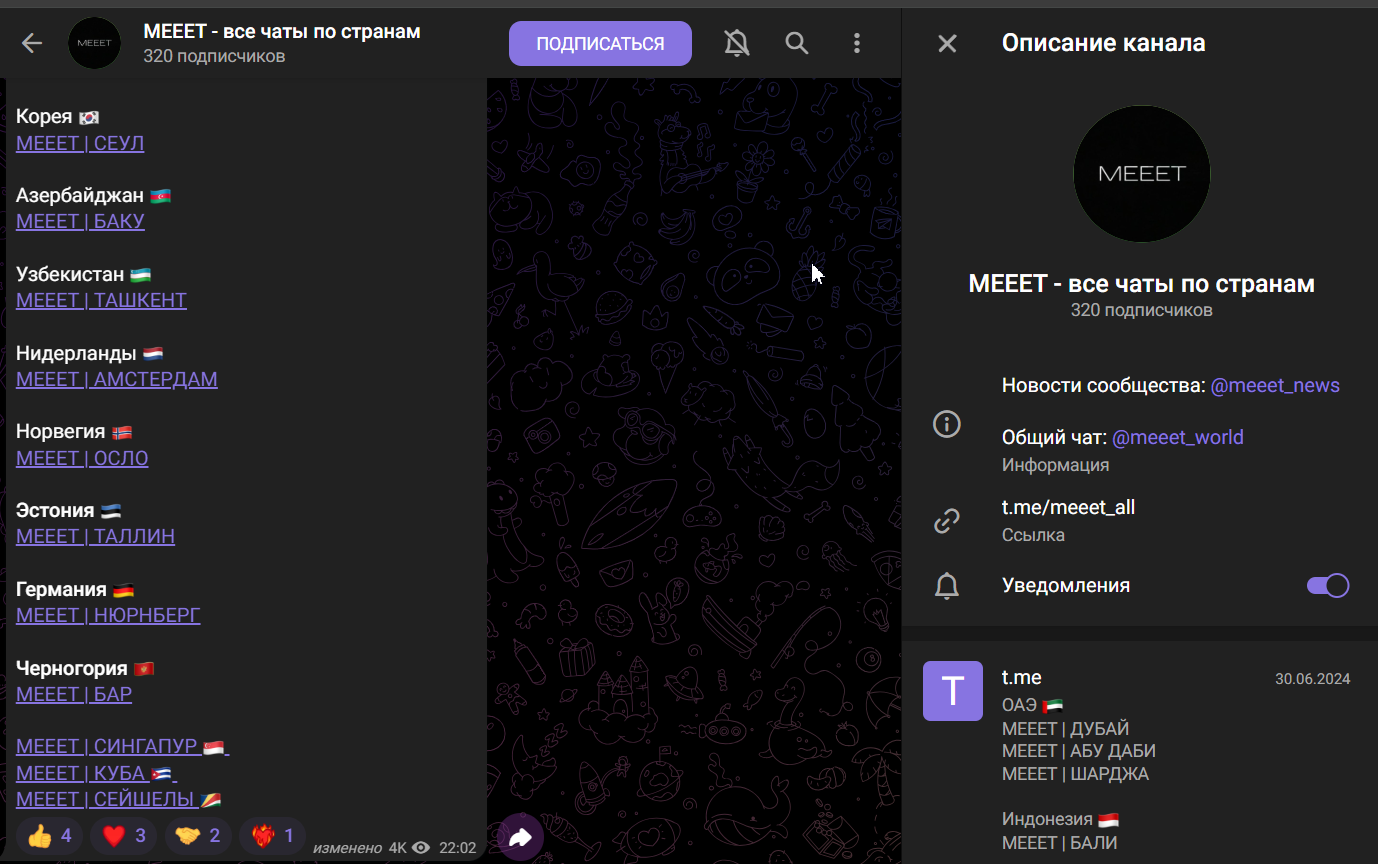Click the Уведомления label
The width and height of the screenshot is (1378, 864).
(1066, 586)
